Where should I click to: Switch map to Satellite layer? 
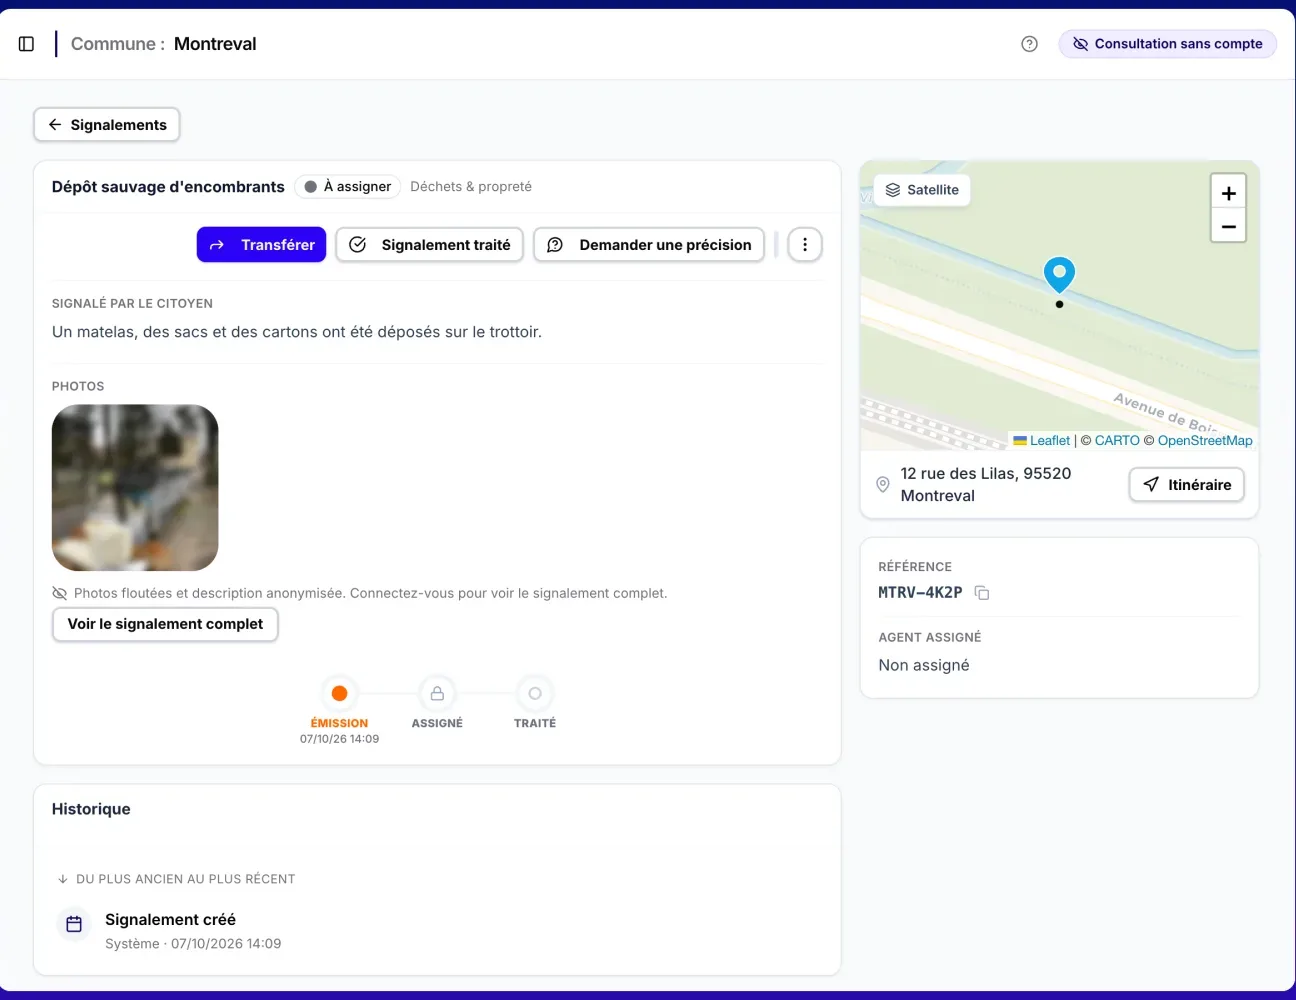922,190
